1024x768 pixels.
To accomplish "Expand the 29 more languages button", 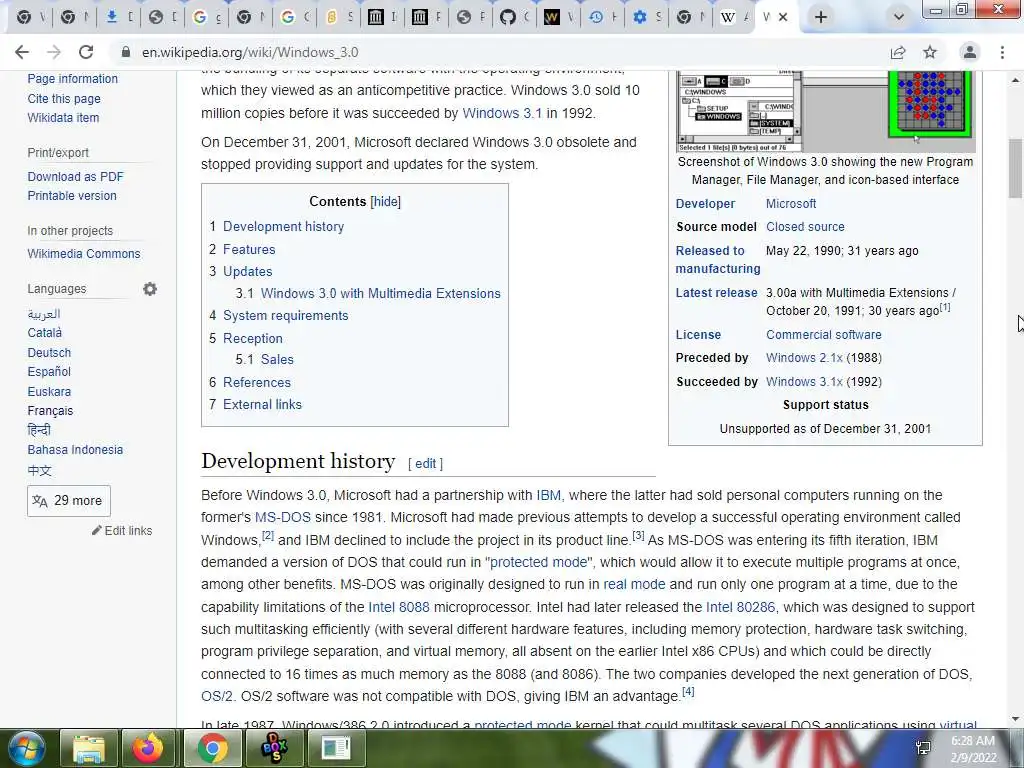I will [69, 501].
